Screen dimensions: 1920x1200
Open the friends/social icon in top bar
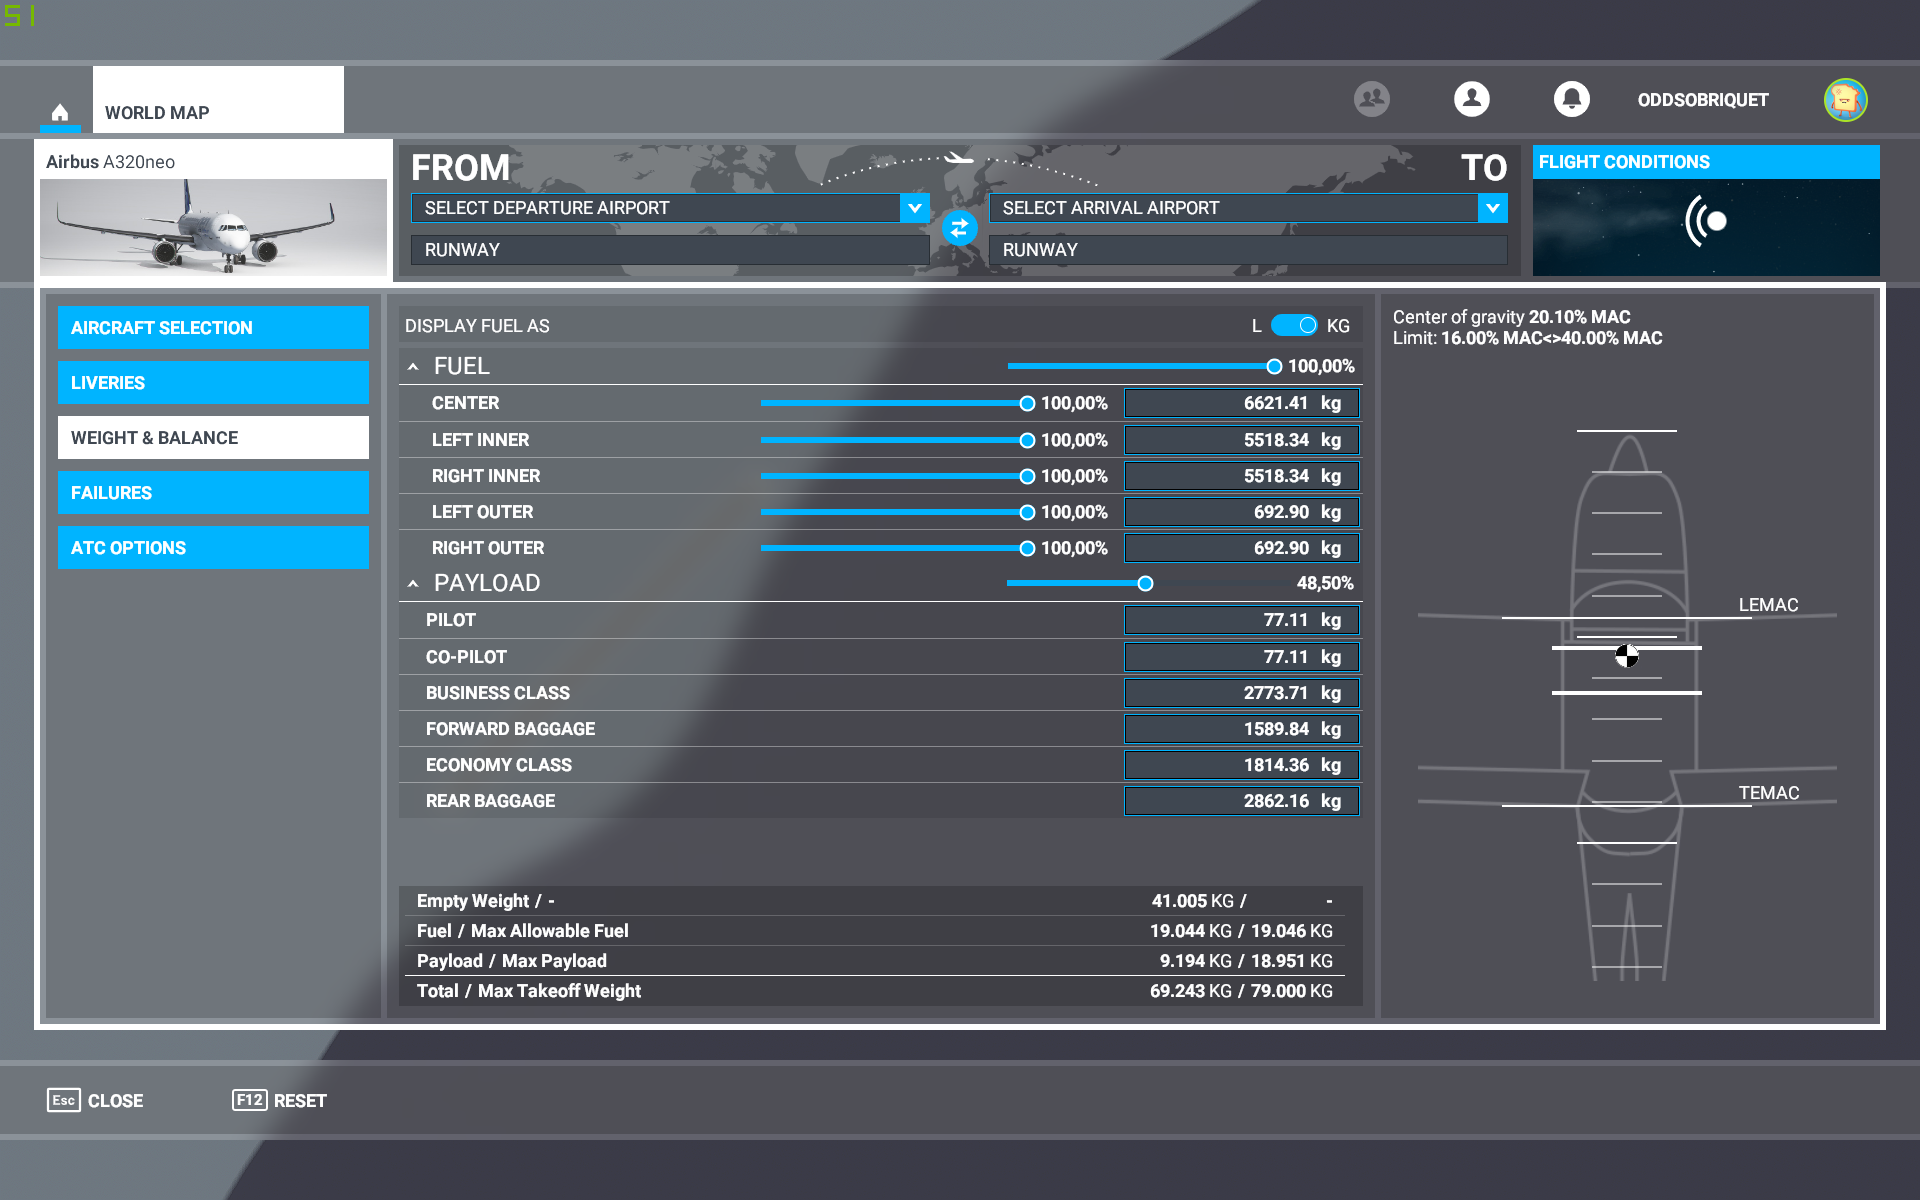(x=1371, y=99)
